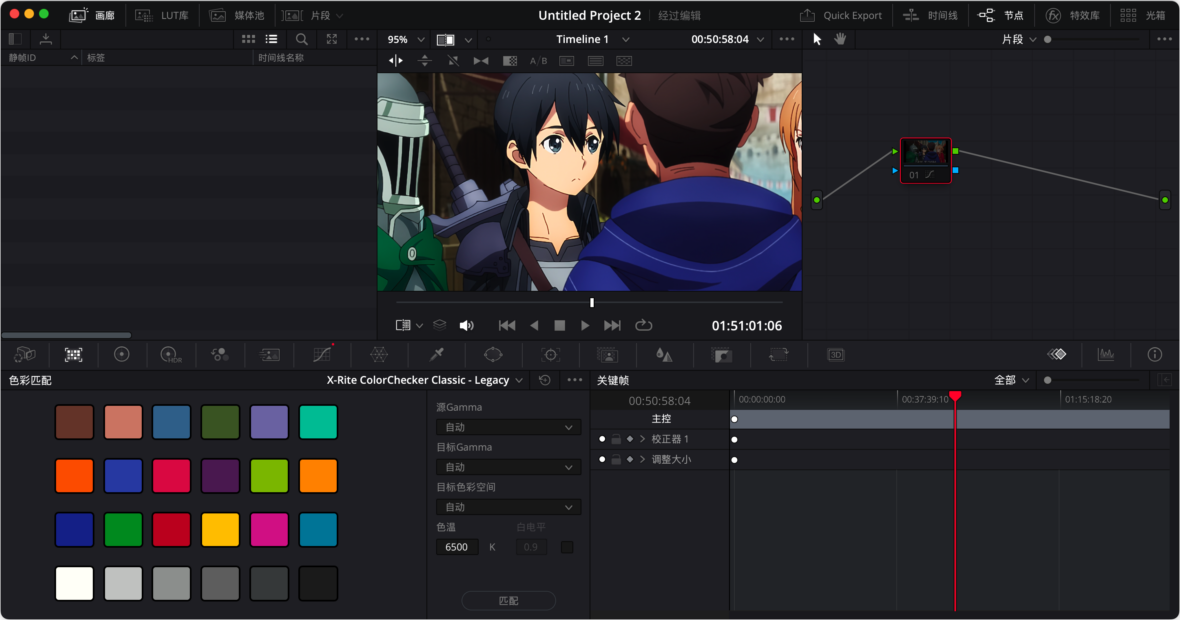Expand the 校正器 1 keyframe track

tap(642, 438)
